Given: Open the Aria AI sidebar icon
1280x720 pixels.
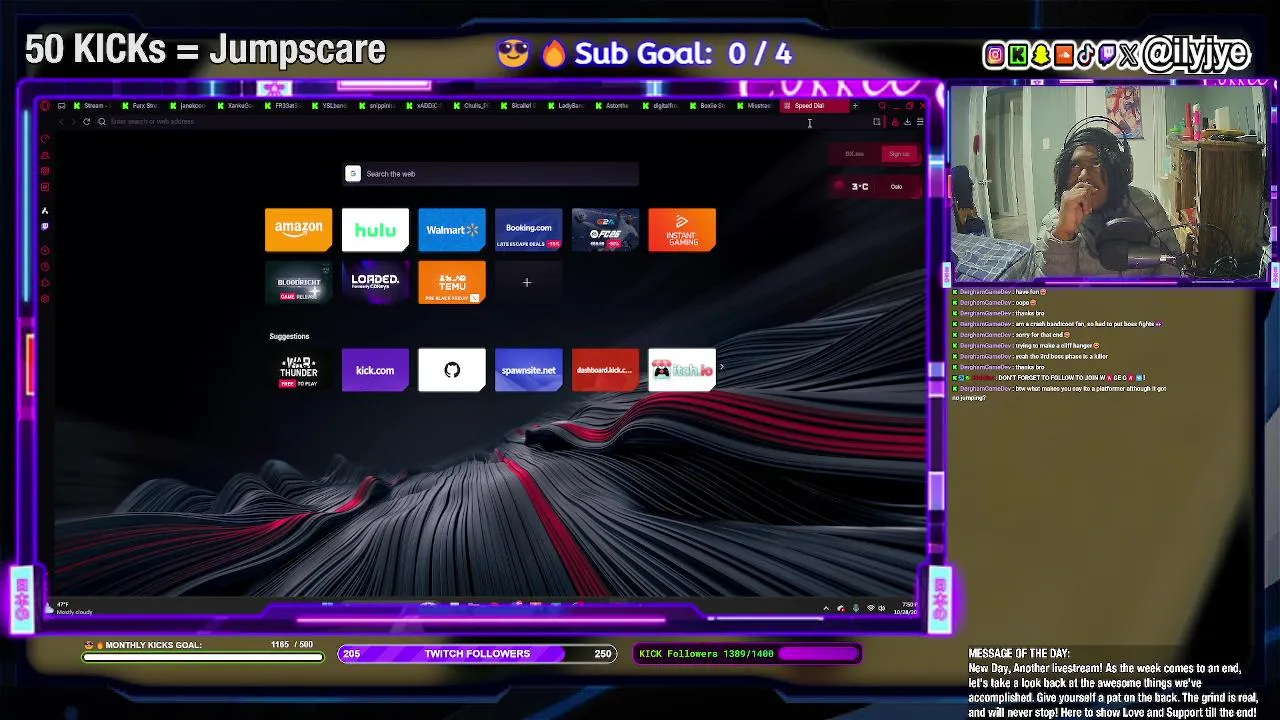Looking at the screenshot, I should click(x=45, y=210).
